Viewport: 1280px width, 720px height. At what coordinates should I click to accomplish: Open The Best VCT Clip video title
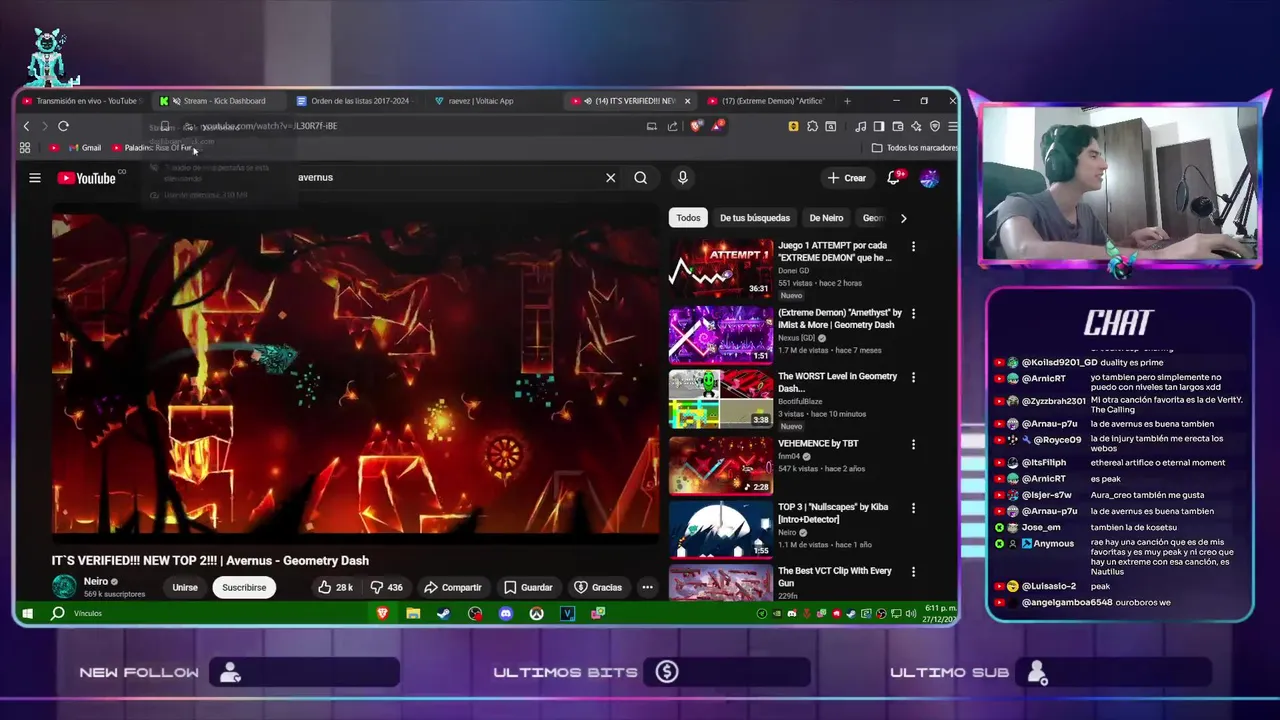pos(835,577)
